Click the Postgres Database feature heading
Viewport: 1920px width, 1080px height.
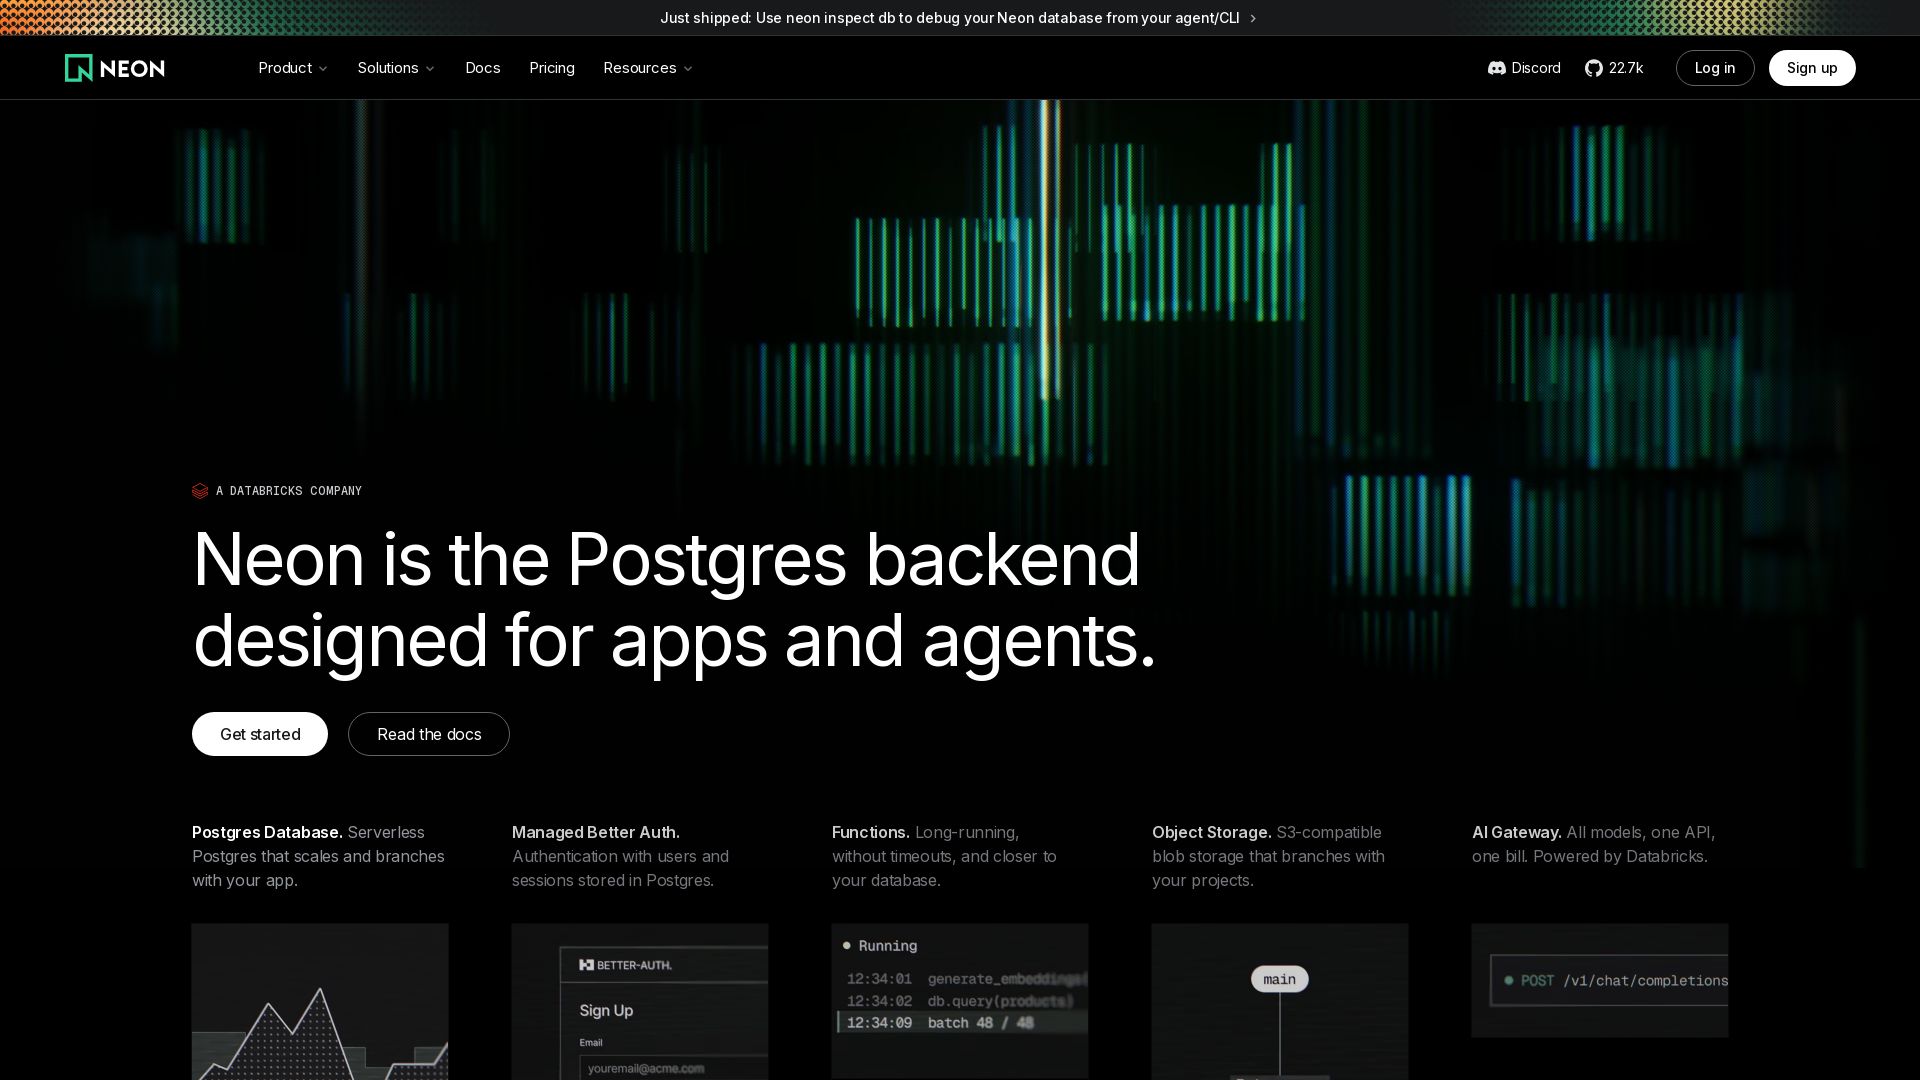pyautogui.click(x=267, y=832)
